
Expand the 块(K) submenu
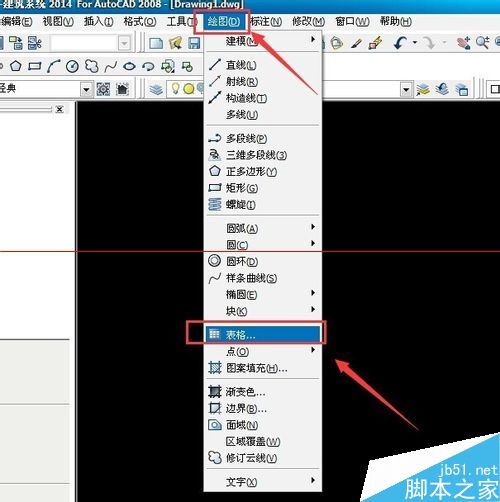tap(263, 311)
